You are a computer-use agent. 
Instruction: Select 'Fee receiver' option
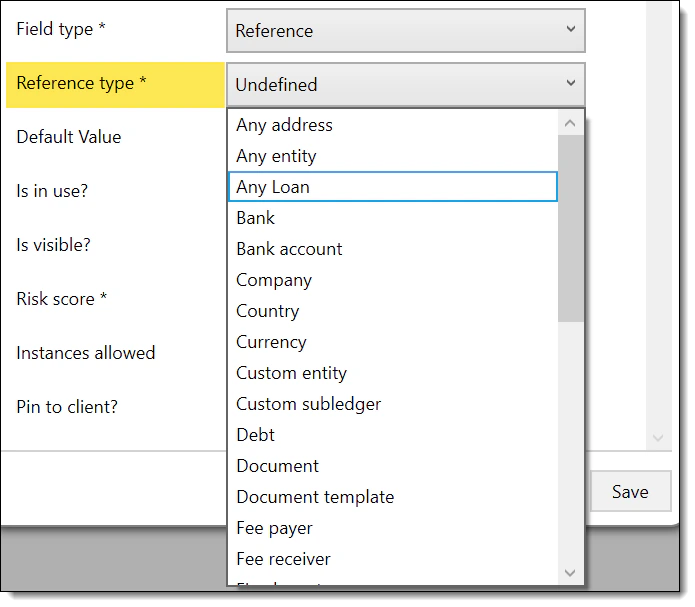click(x=393, y=559)
